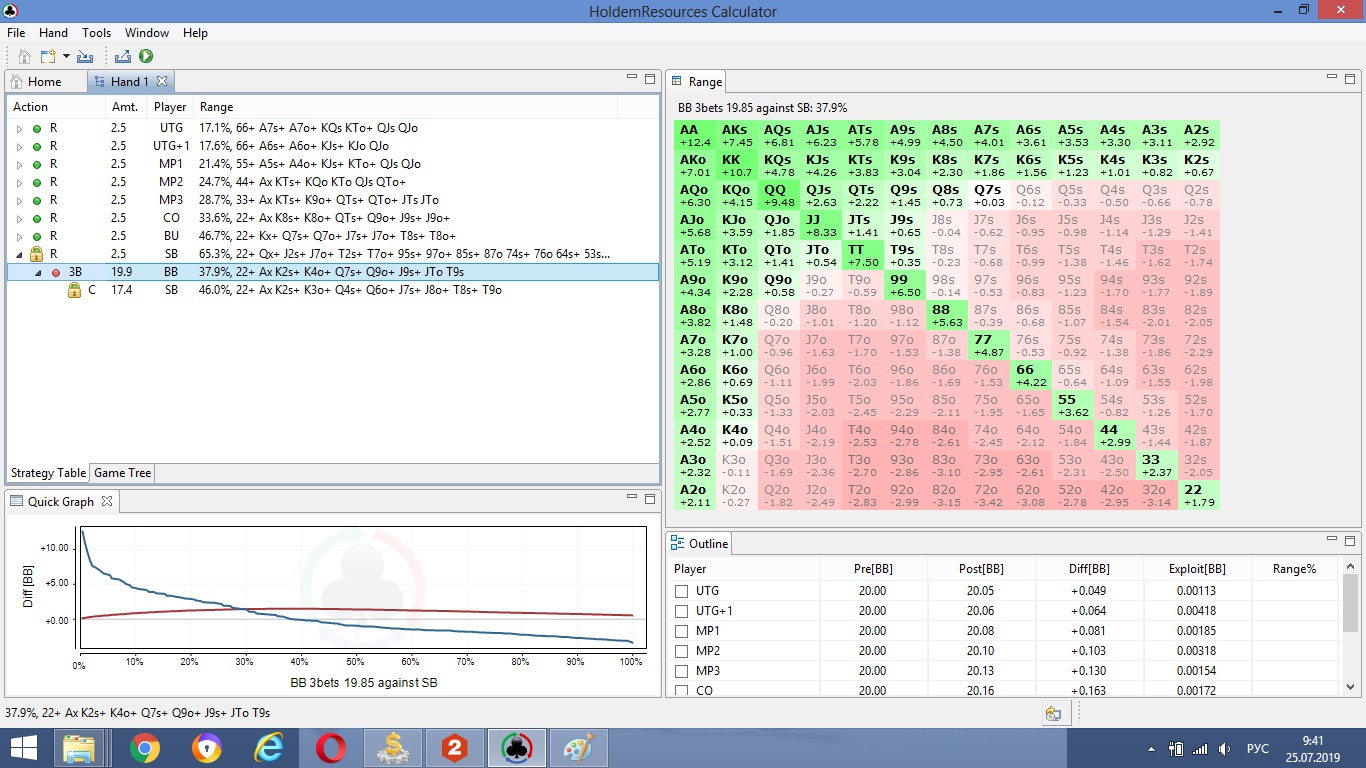
Task: Expand the UTG+1 raise tree row
Action: pyautogui.click(x=19, y=146)
